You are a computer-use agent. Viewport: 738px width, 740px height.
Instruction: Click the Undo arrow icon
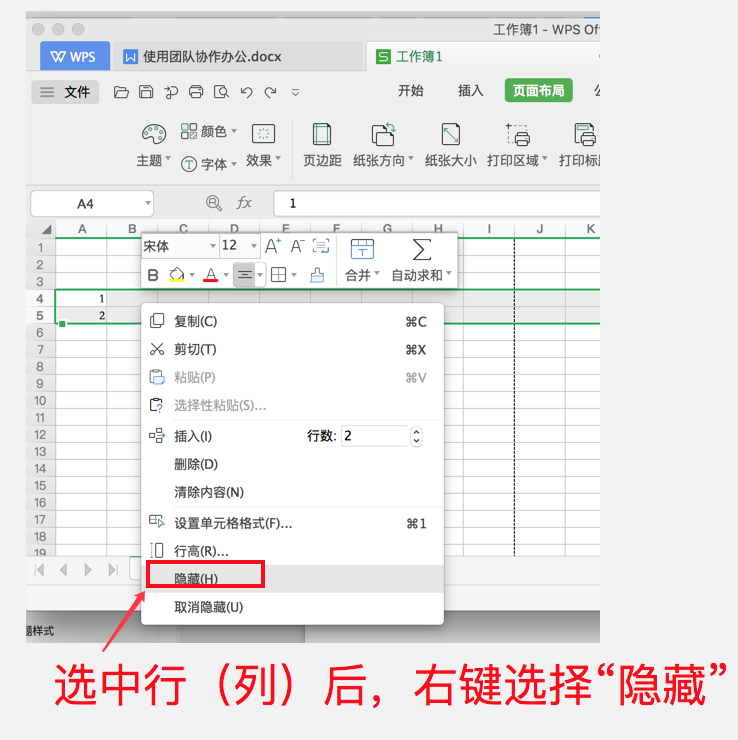pyautogui.click(x=246, y=92)
